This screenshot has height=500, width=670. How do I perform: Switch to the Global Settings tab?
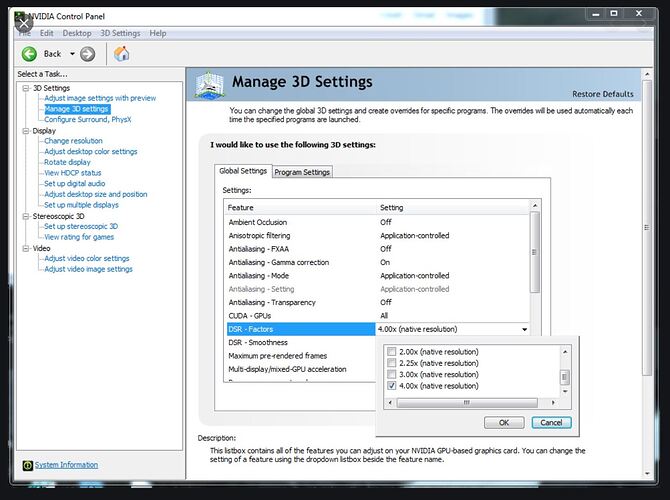click(243, 171)
